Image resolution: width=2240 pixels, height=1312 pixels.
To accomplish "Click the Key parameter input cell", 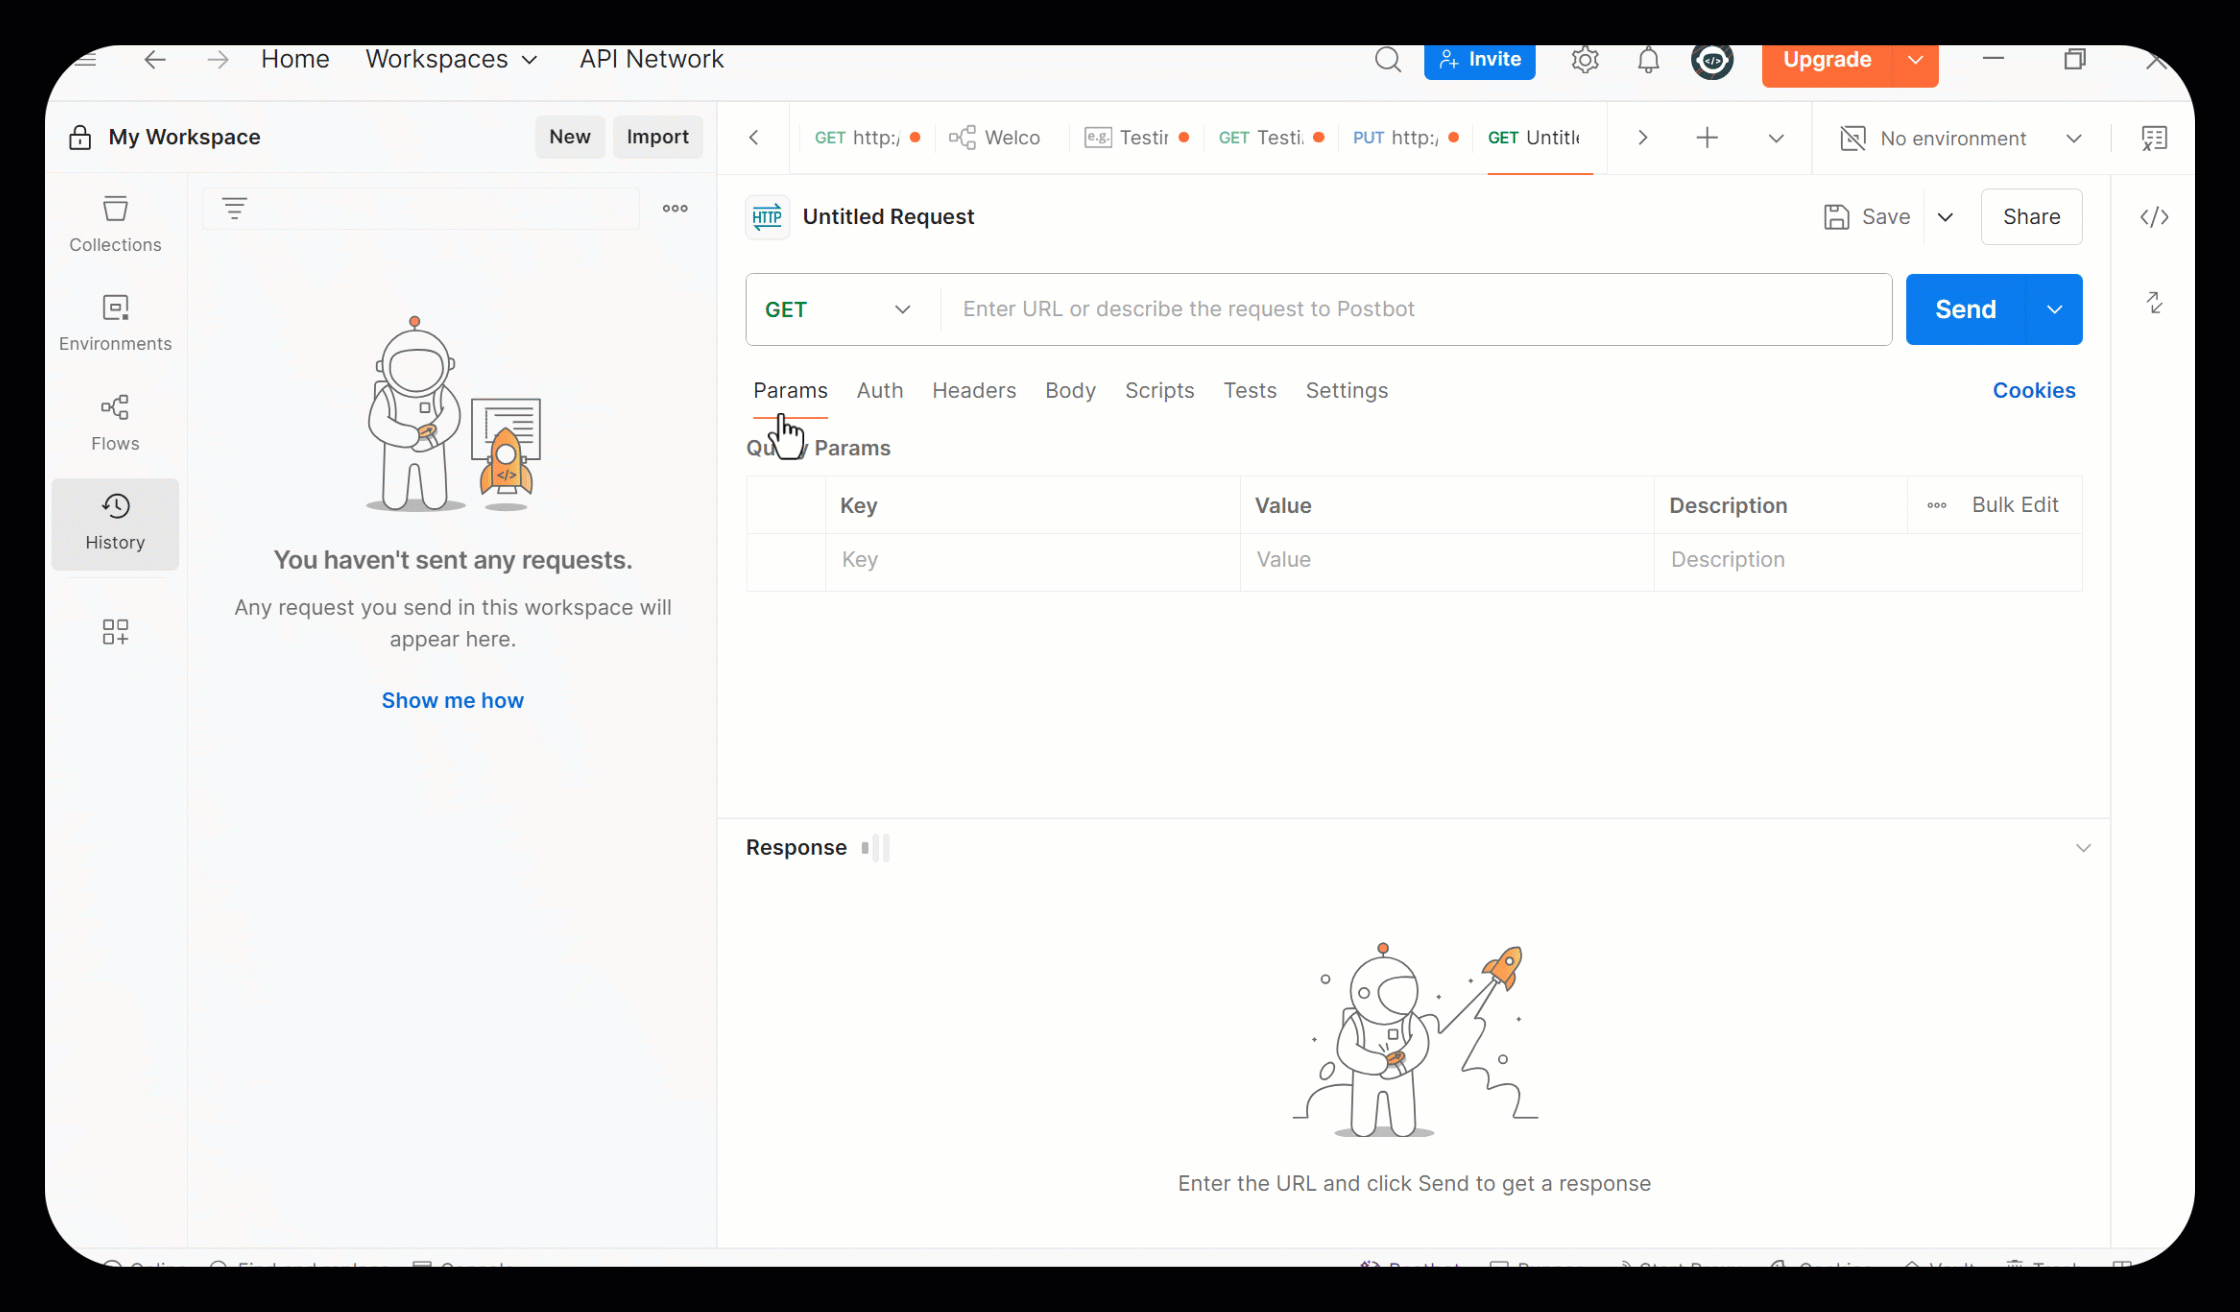I will point(1032,560).
